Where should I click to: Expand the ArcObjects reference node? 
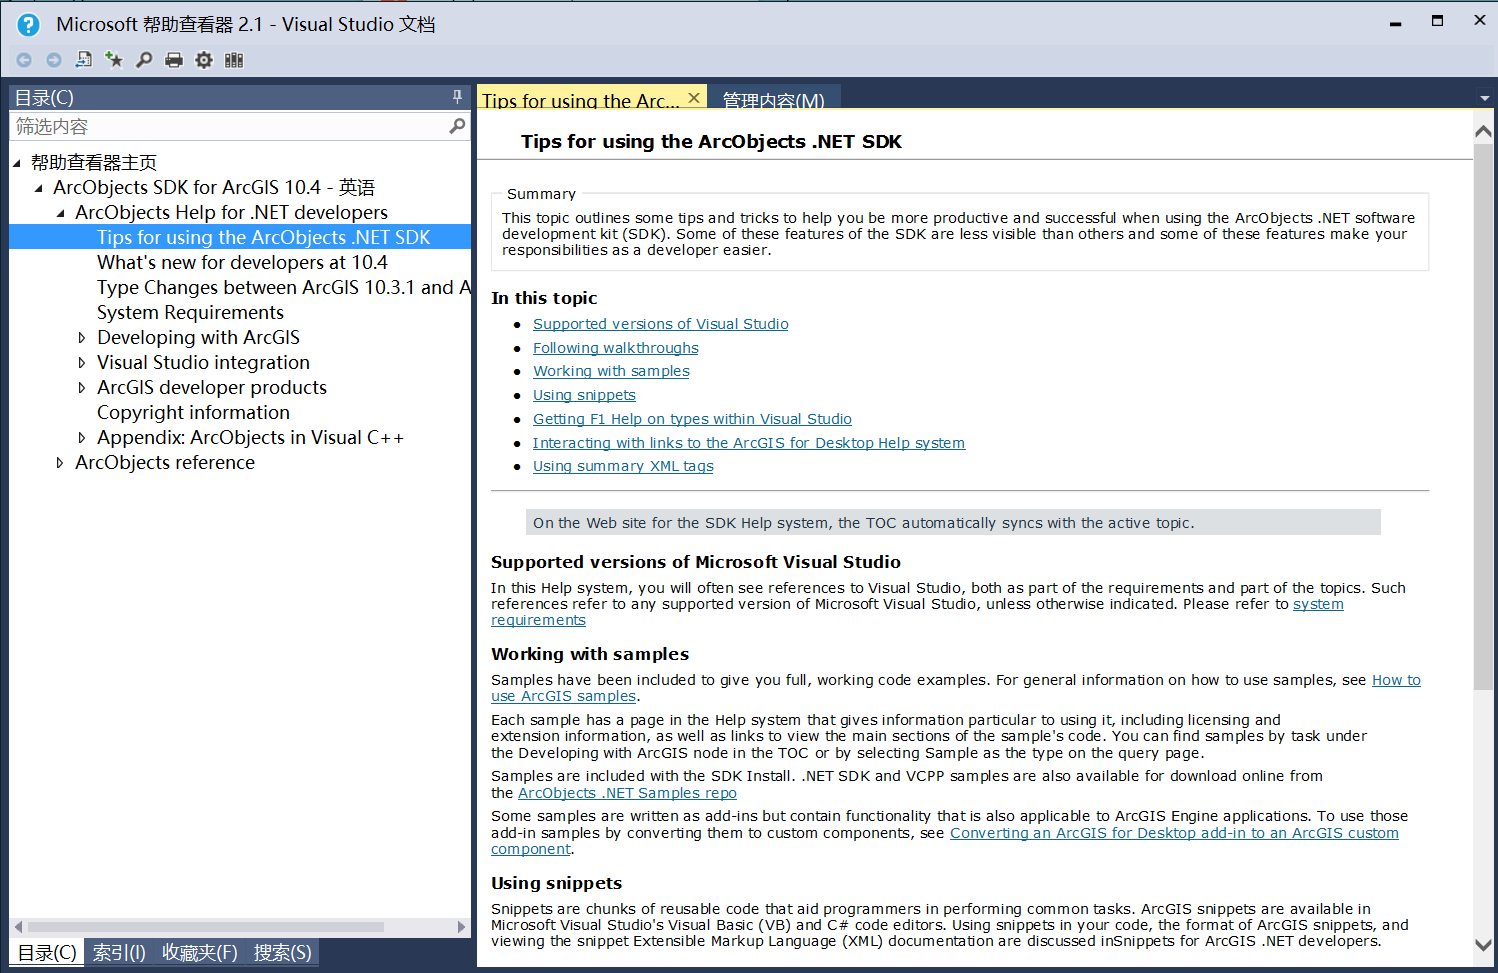tap(60, 463)
